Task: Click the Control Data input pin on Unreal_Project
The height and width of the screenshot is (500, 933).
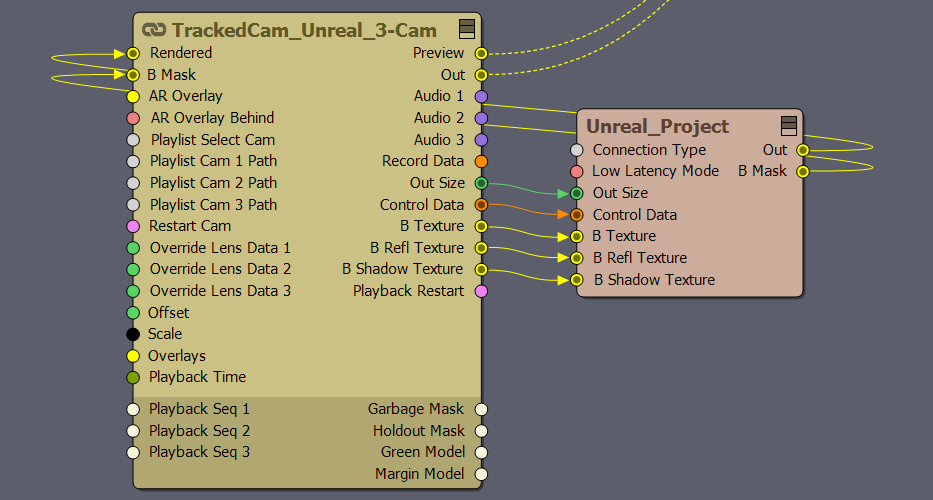Action: point(577,215)
